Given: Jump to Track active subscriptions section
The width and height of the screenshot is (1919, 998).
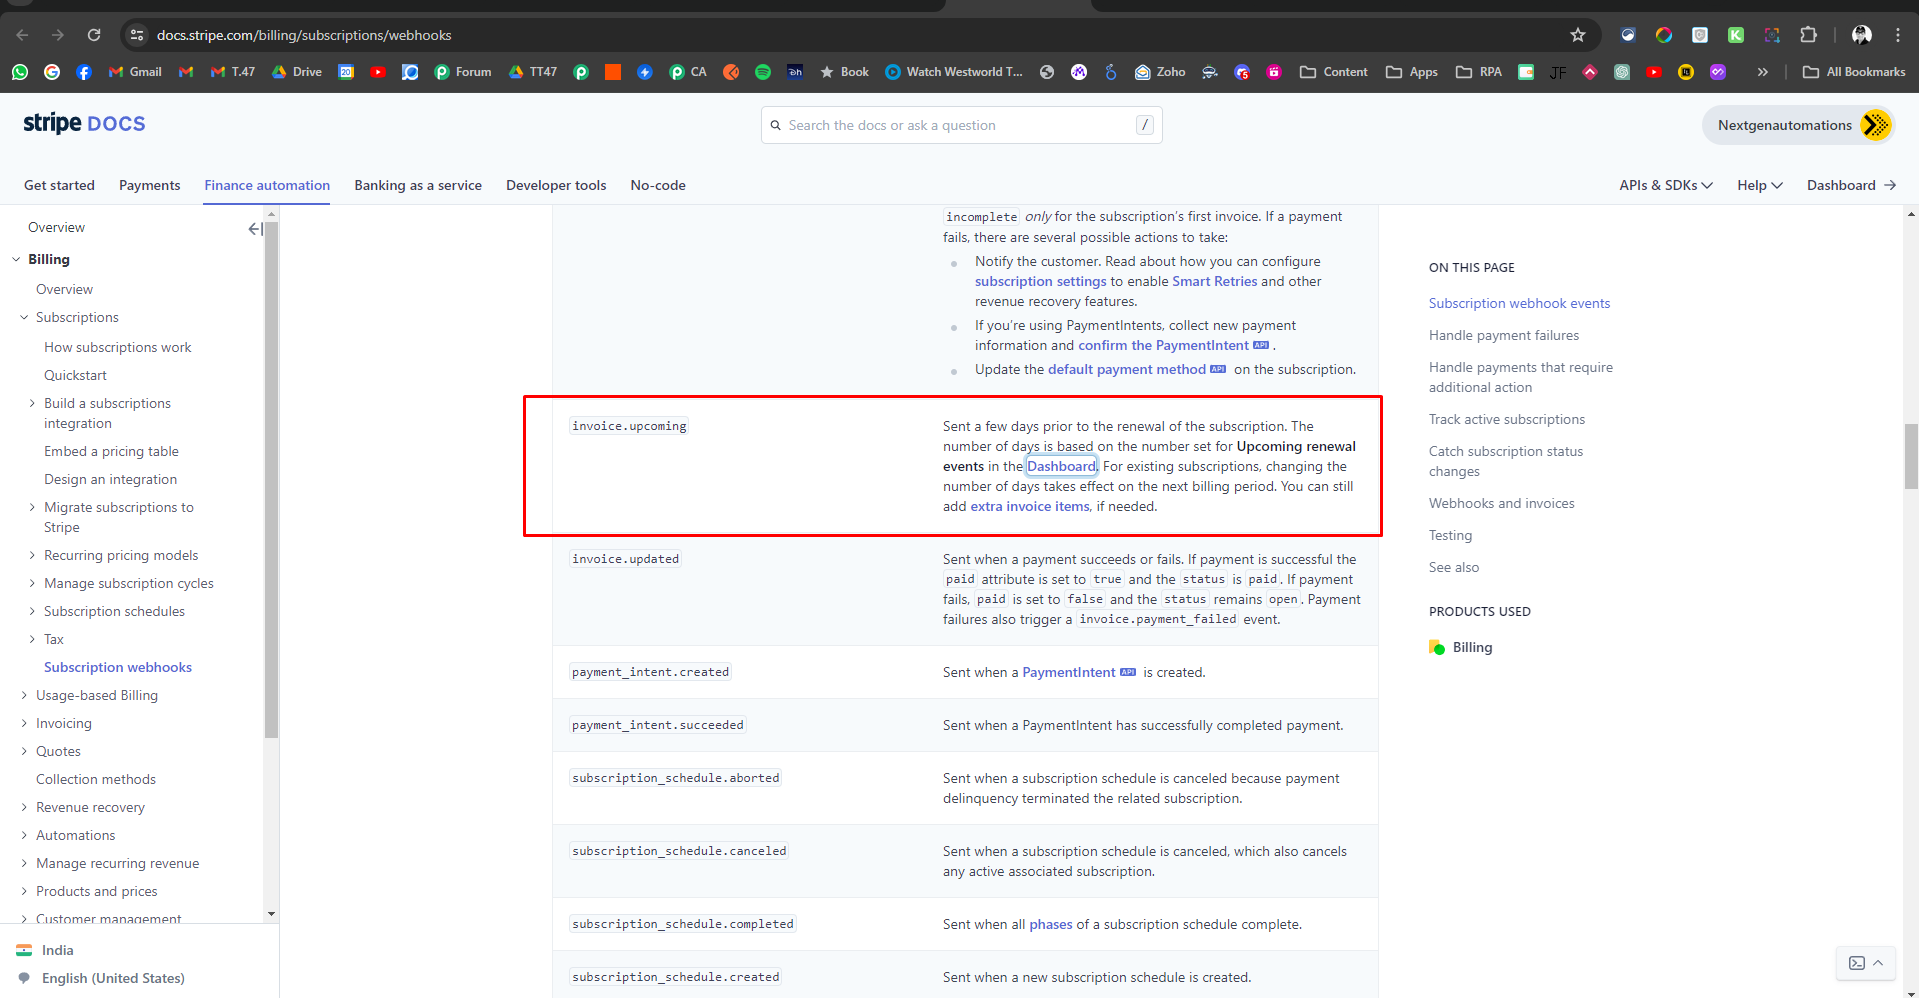Looking at the screenshot, I should 1507,419.
